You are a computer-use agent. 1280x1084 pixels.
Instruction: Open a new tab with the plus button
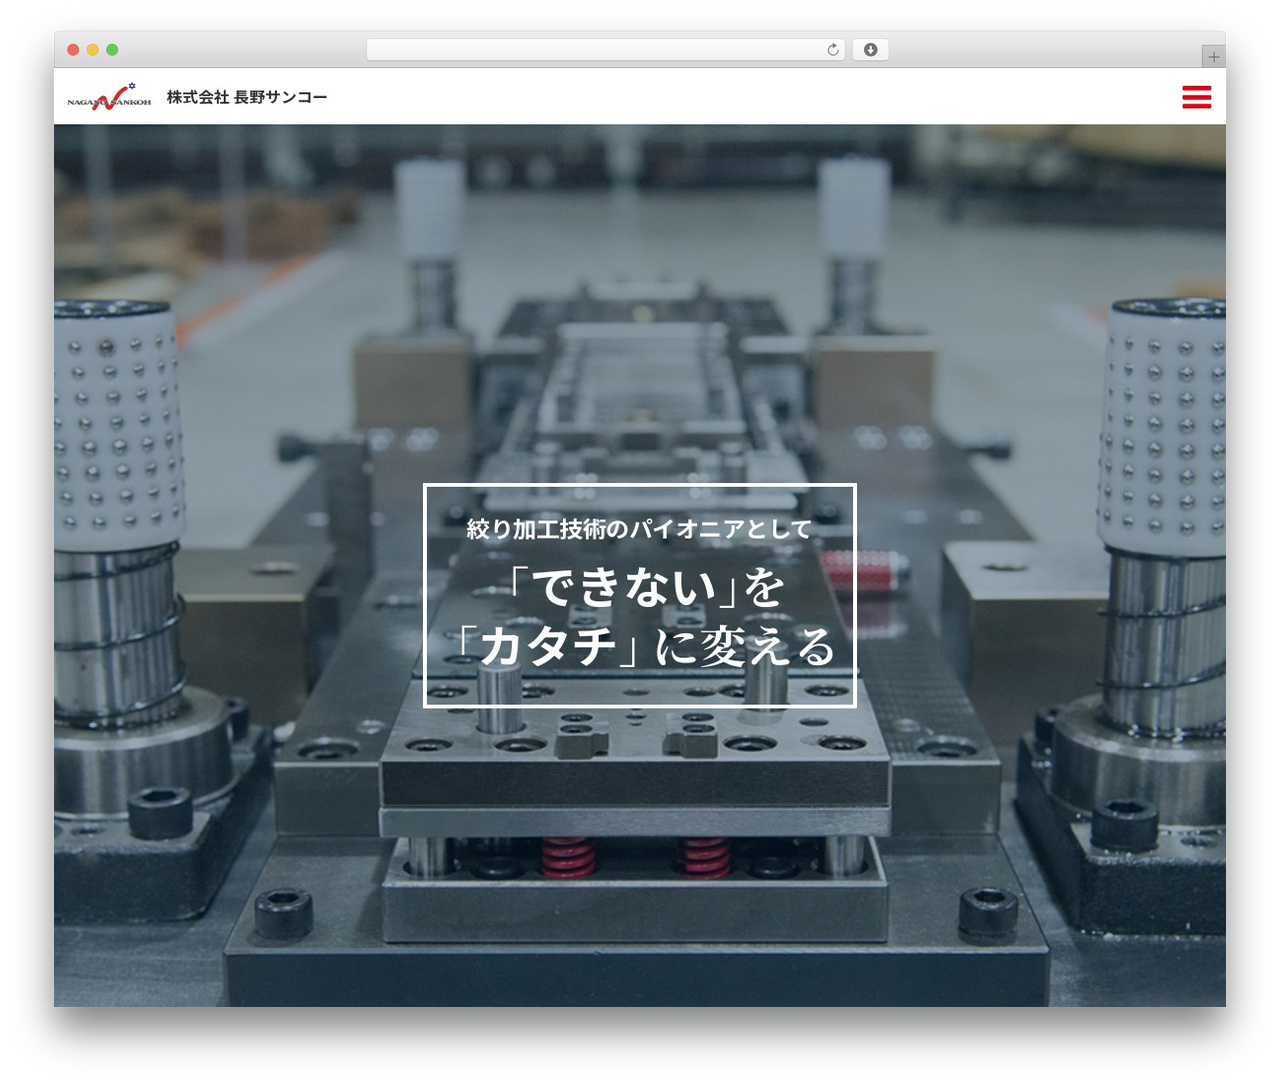(x=1213, y=57)
